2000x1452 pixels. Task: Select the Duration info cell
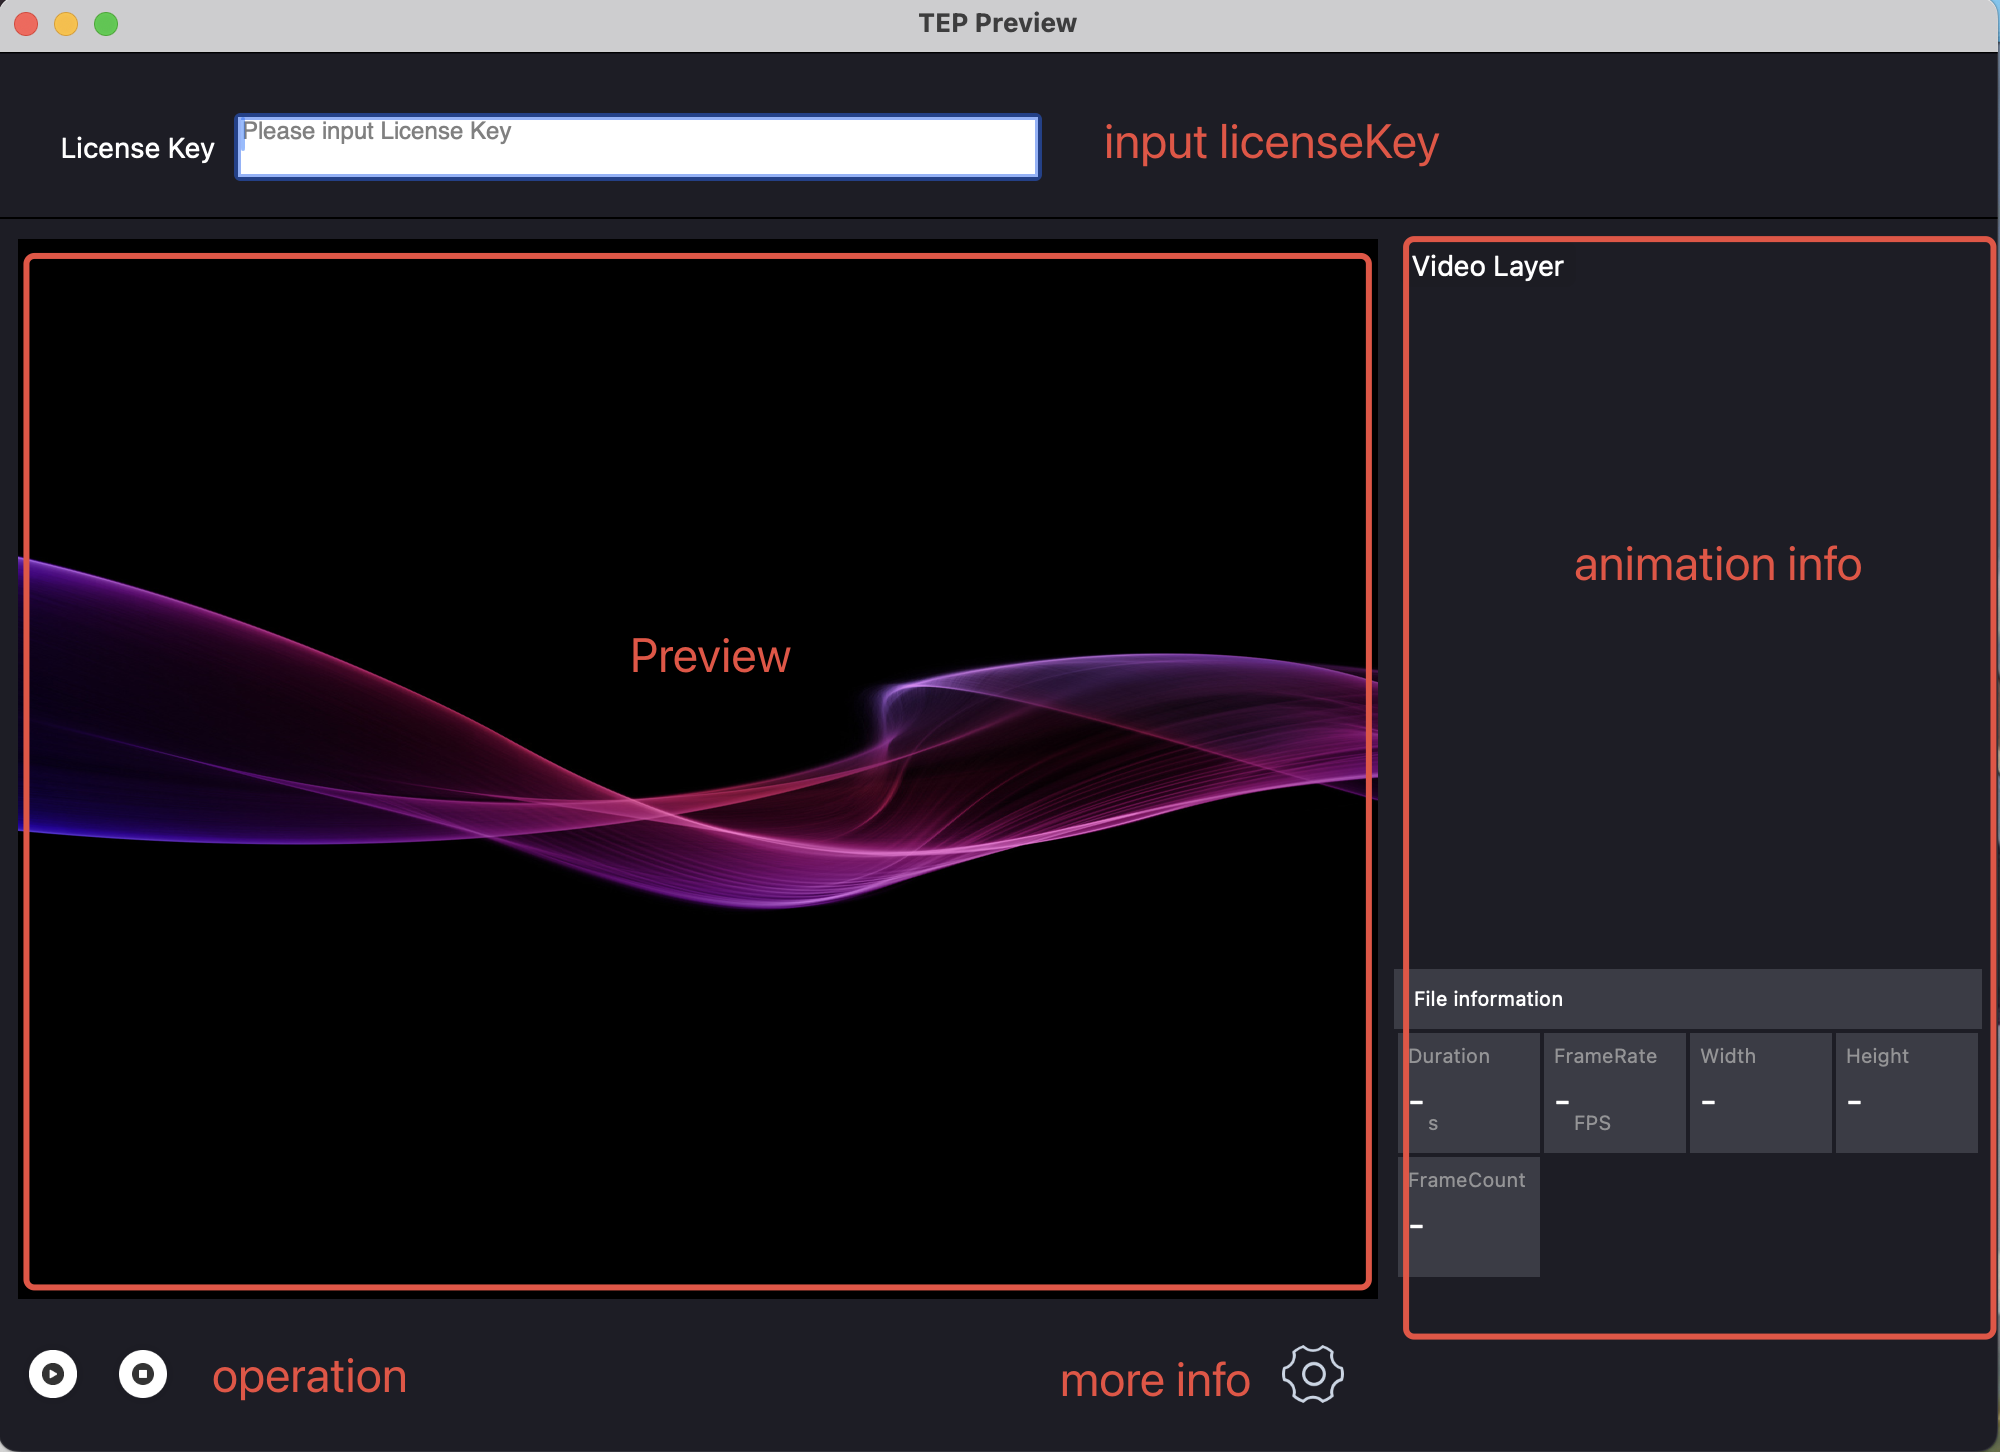[1468, 1092]
